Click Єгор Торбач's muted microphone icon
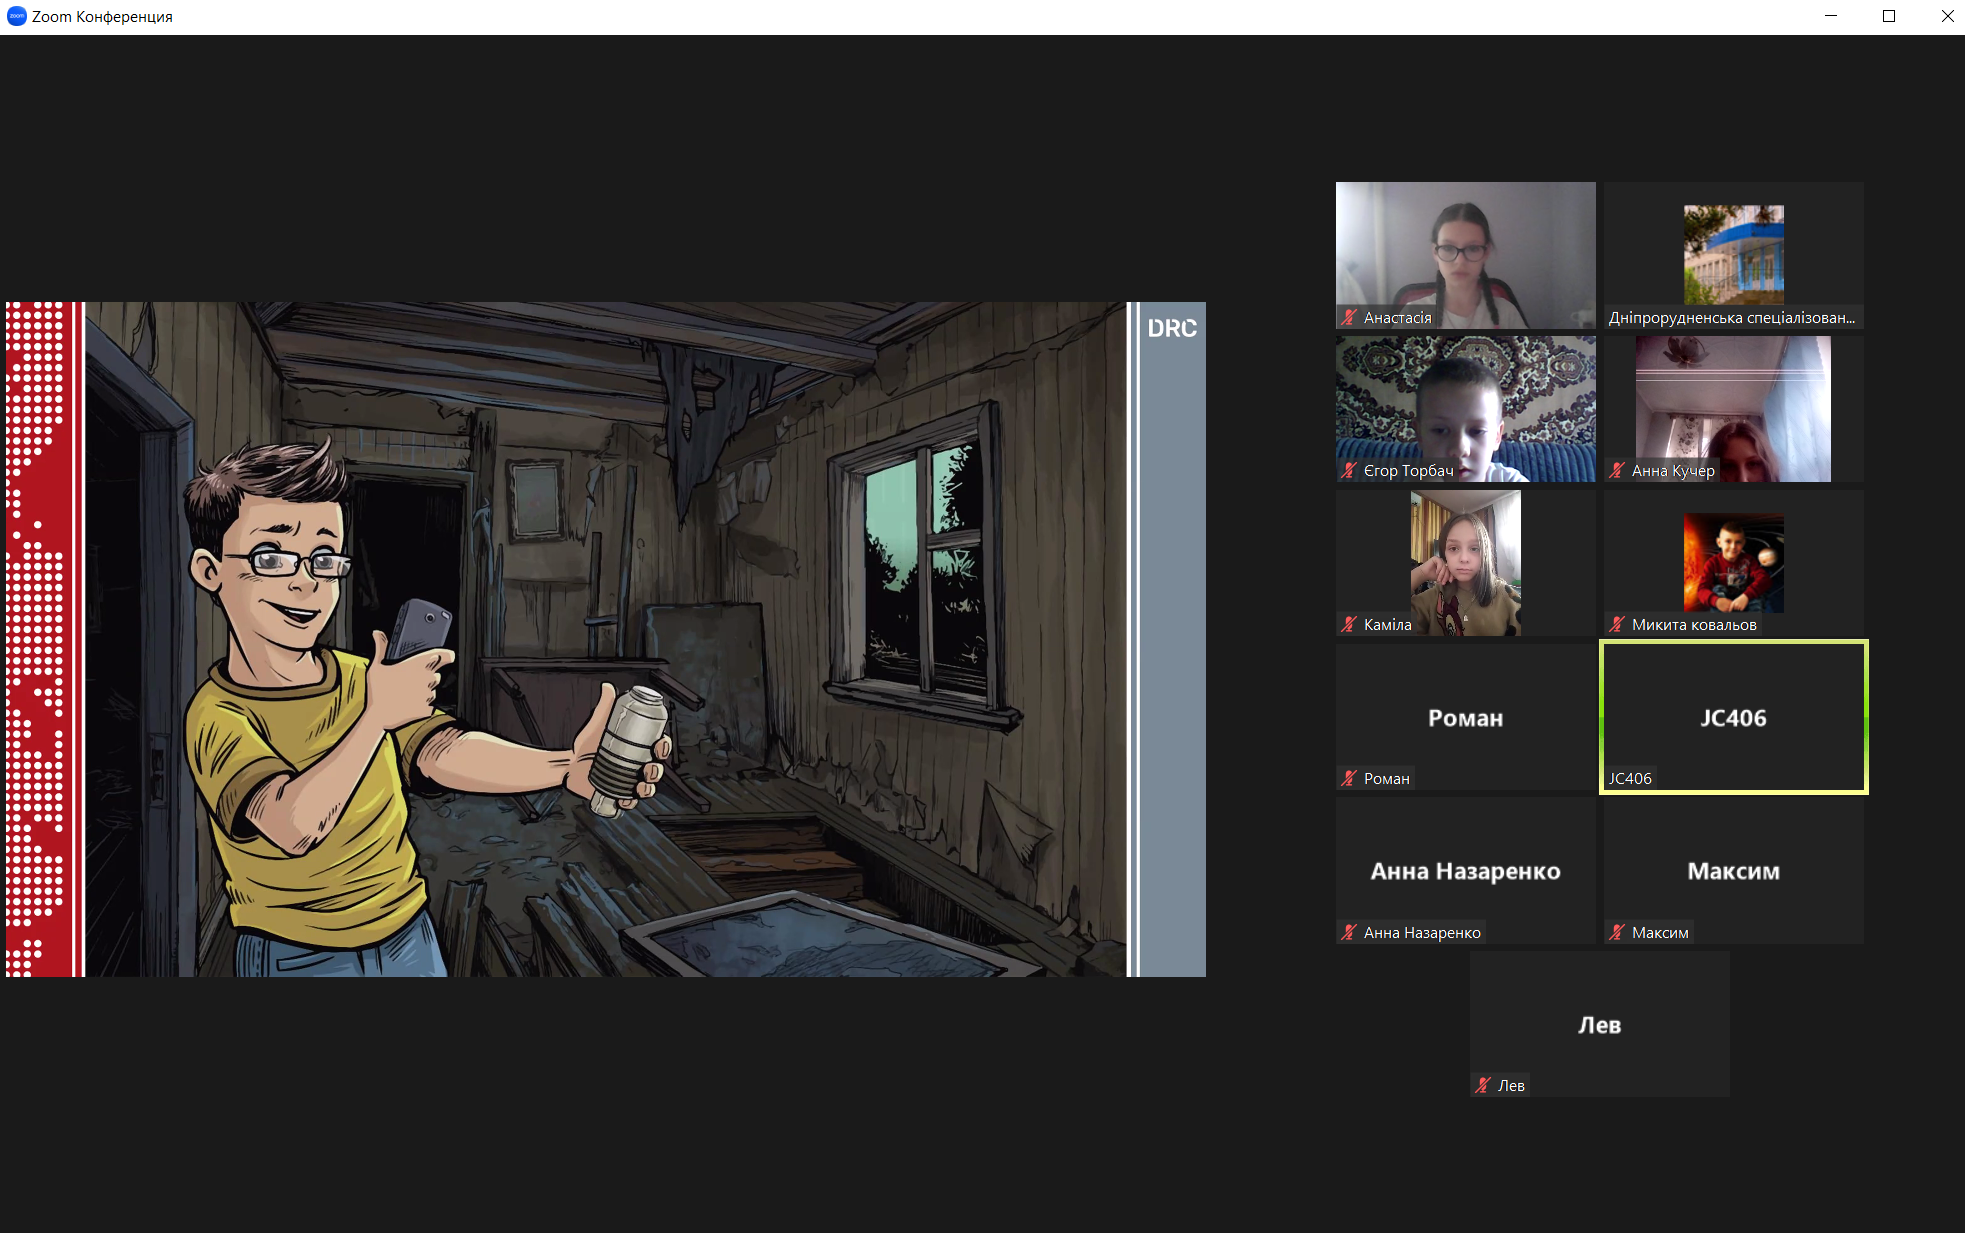 click(x=1349, y=471)
